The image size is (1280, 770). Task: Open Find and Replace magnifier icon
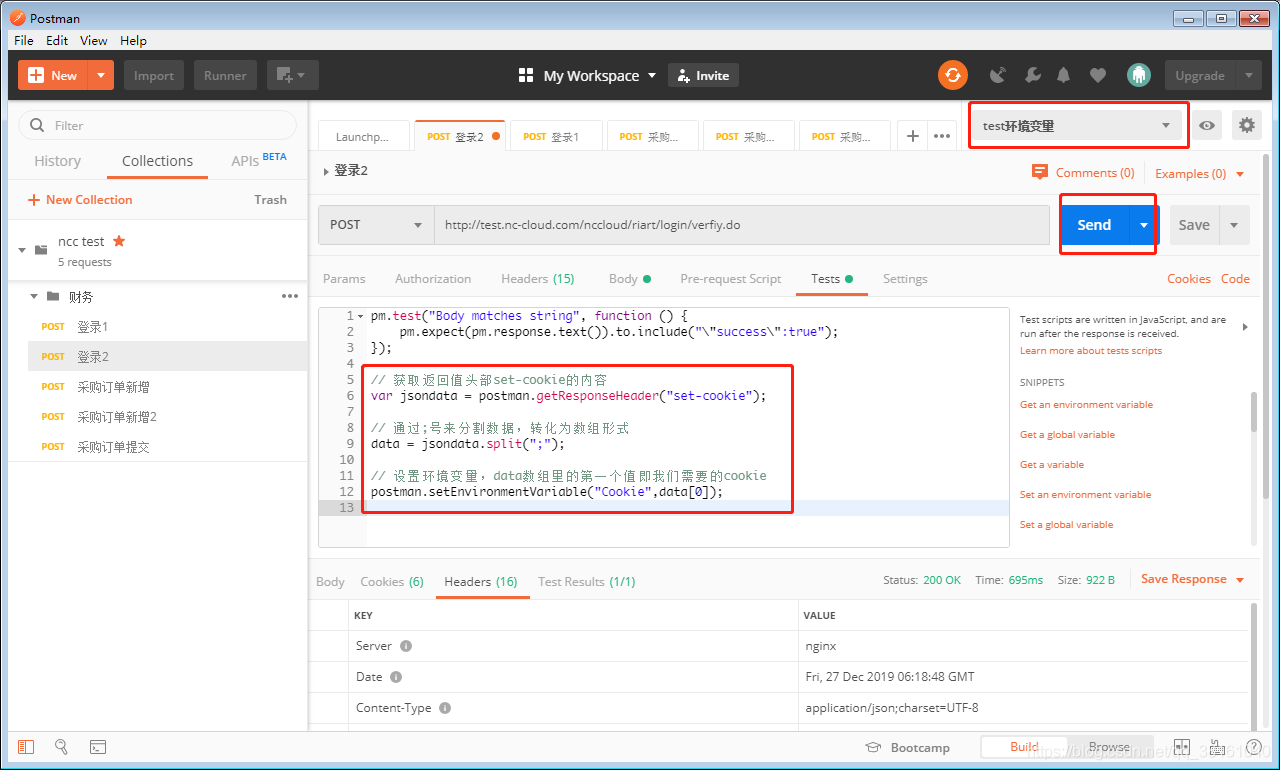pos(61,747)
